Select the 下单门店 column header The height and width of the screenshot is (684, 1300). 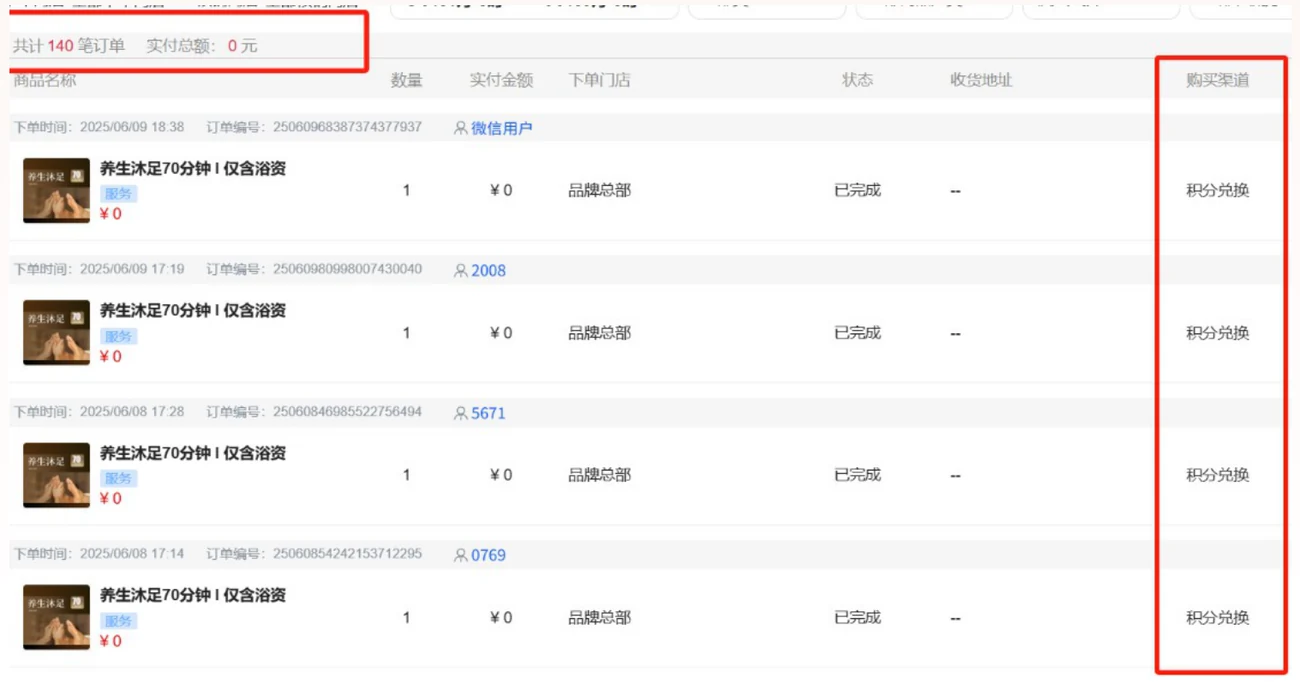coord(599,81)
